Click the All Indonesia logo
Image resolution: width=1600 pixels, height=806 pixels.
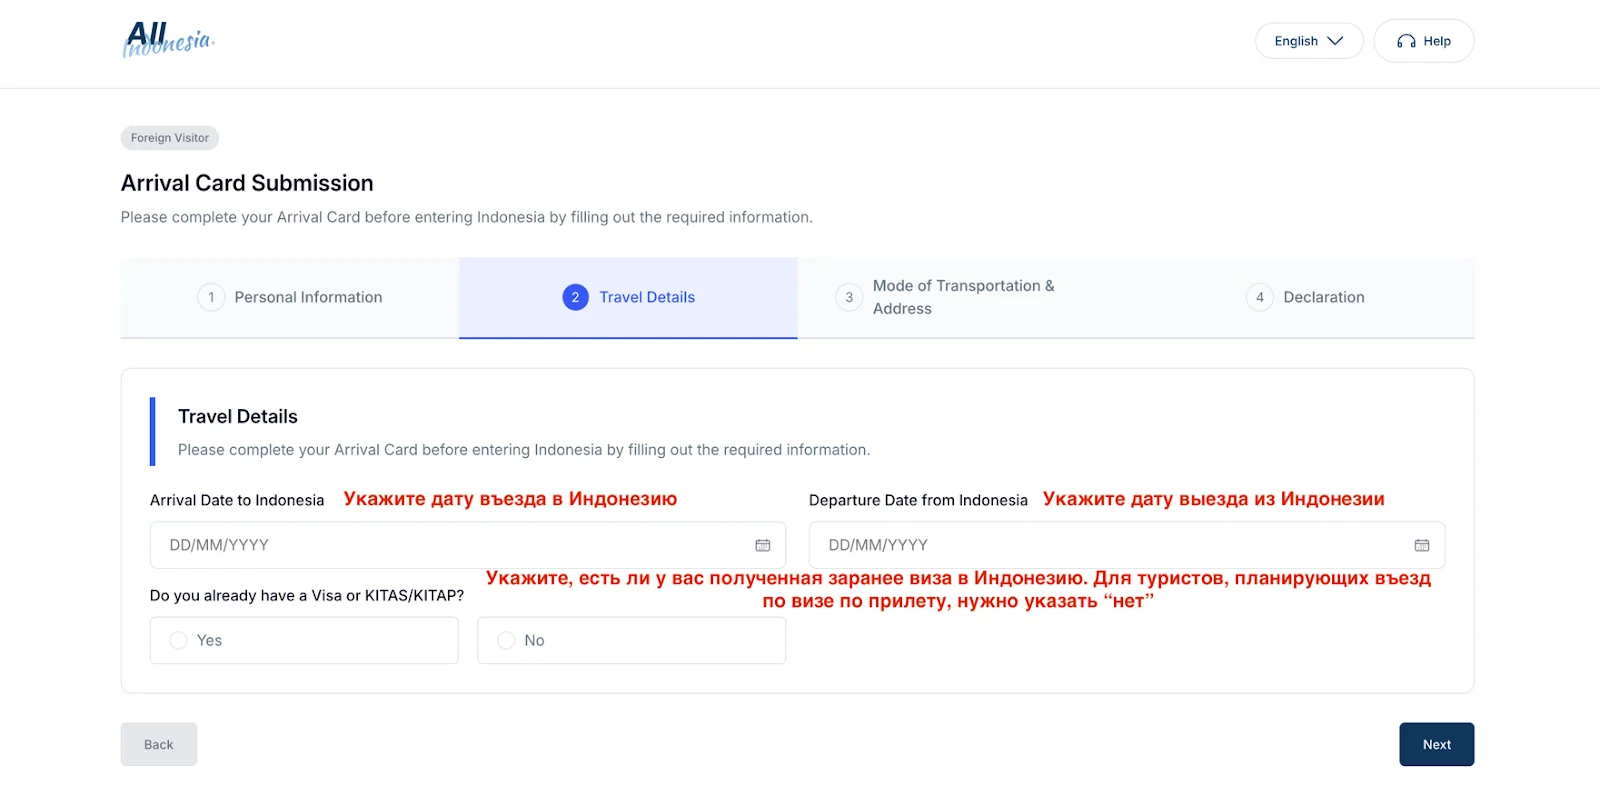click(x=167, y=40)
